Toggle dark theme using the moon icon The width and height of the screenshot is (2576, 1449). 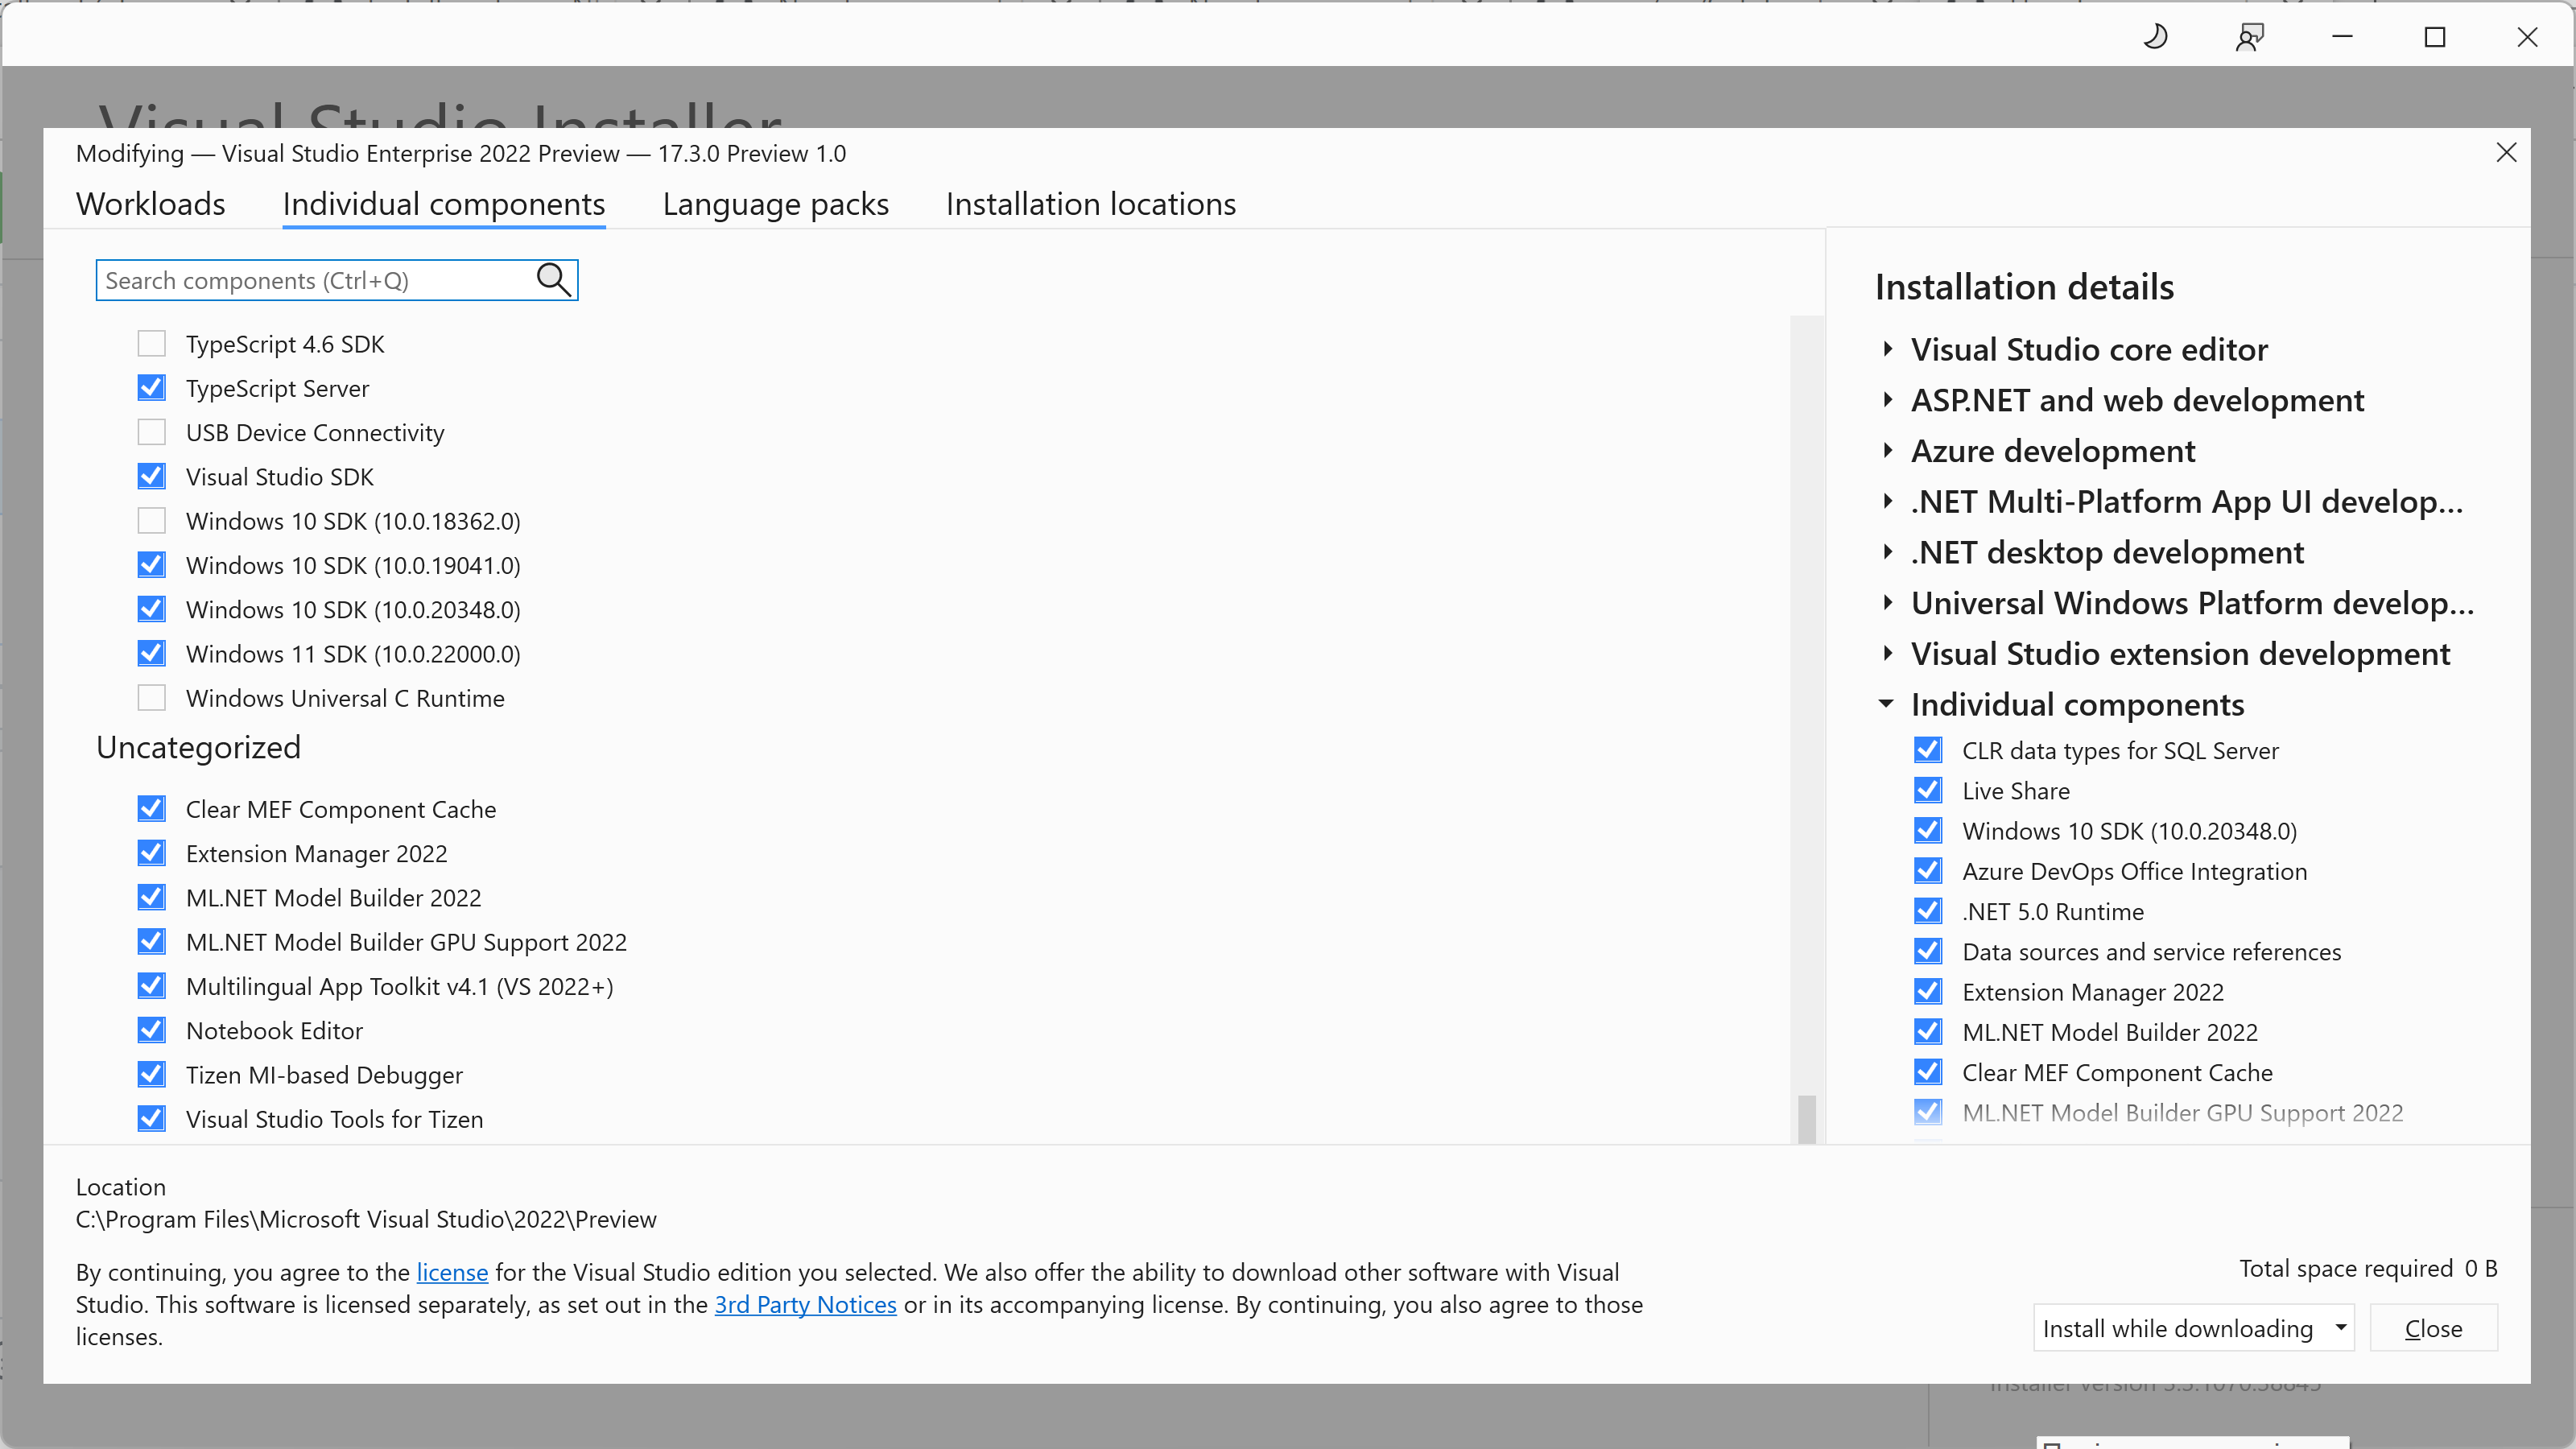2156,37
